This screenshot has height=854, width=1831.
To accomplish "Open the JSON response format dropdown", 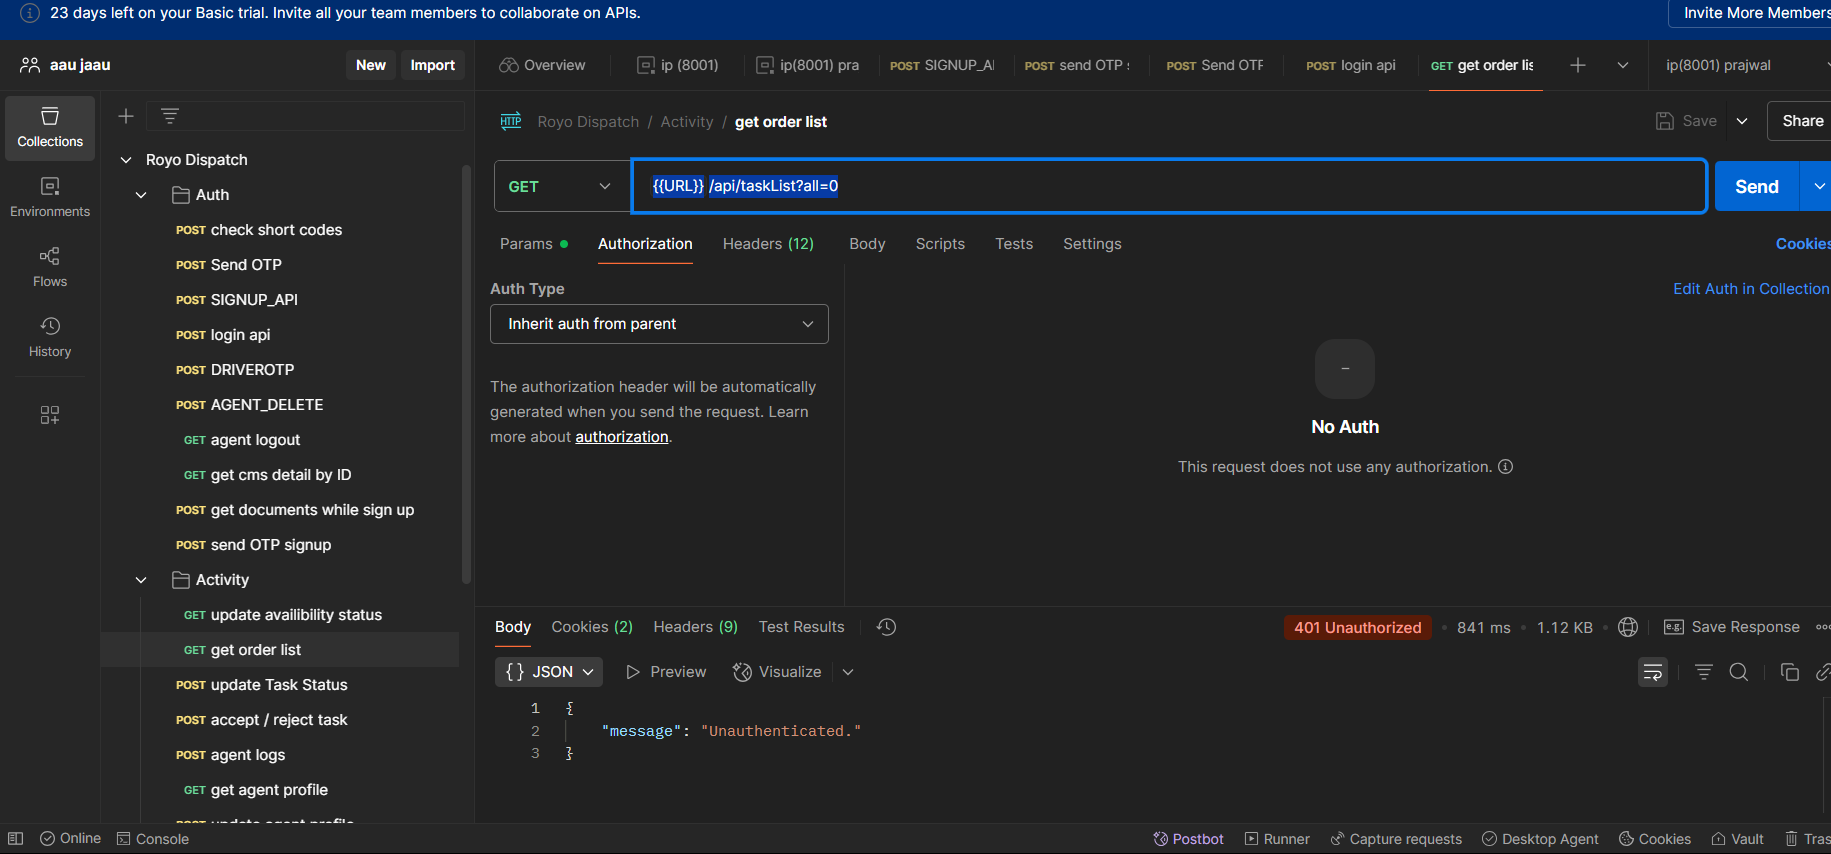I will tap(549, 672).
